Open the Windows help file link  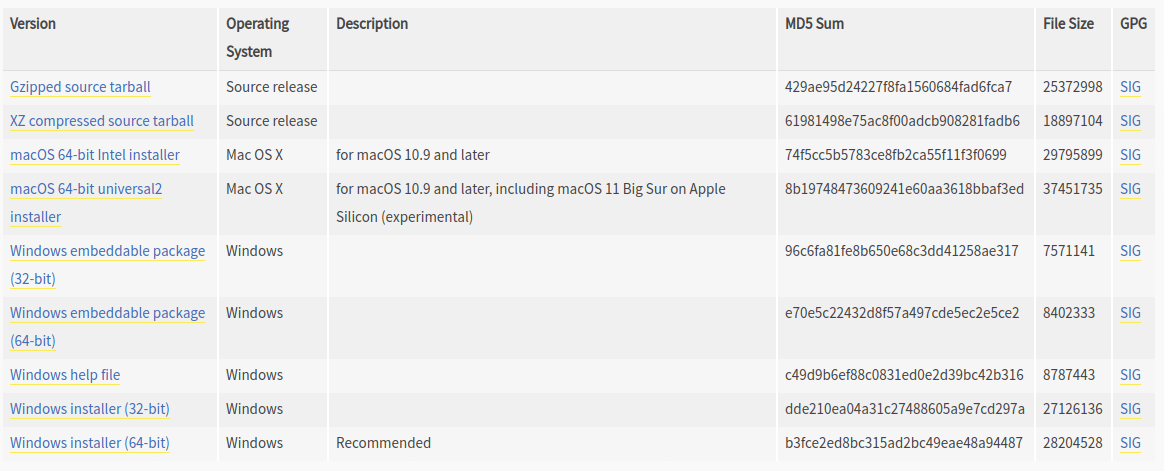click(x=65, y=375)
